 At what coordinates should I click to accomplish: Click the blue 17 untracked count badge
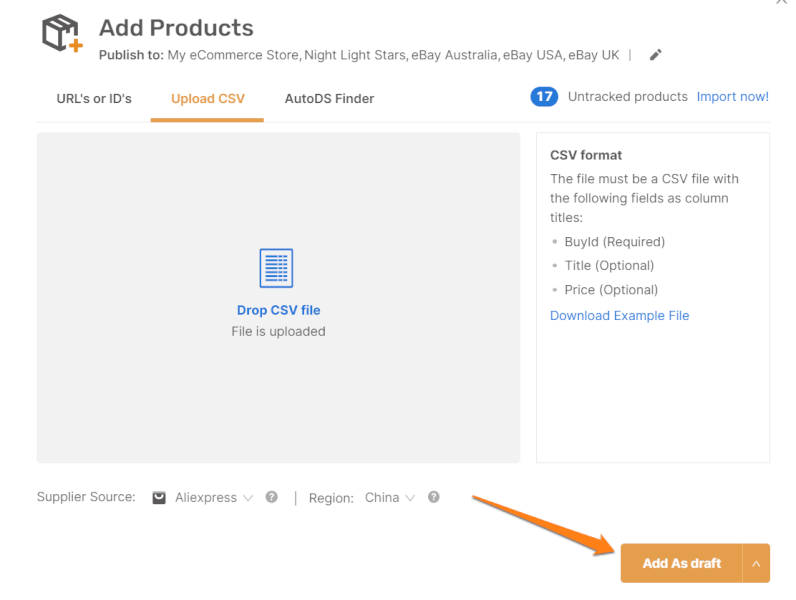coord(544,97)
